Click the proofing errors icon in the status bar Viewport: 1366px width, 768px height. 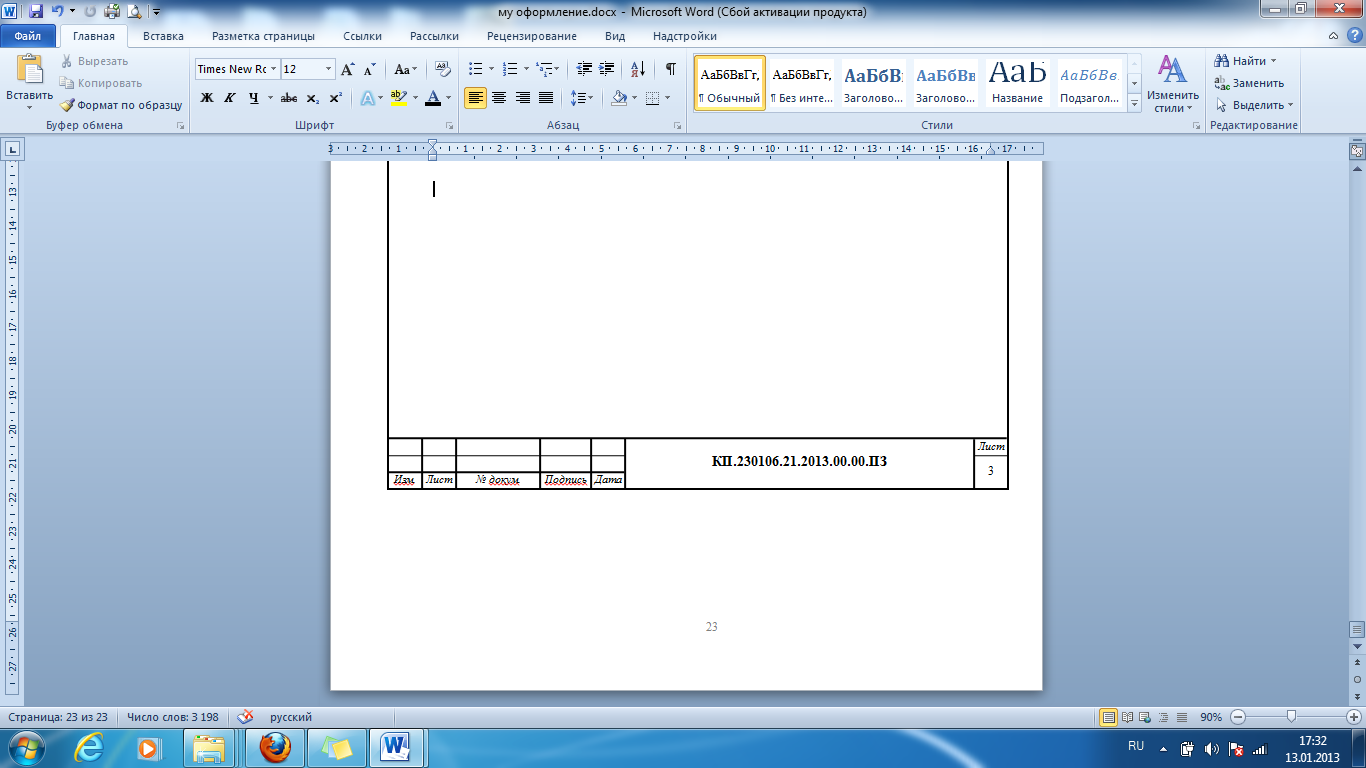click(245, 717)
